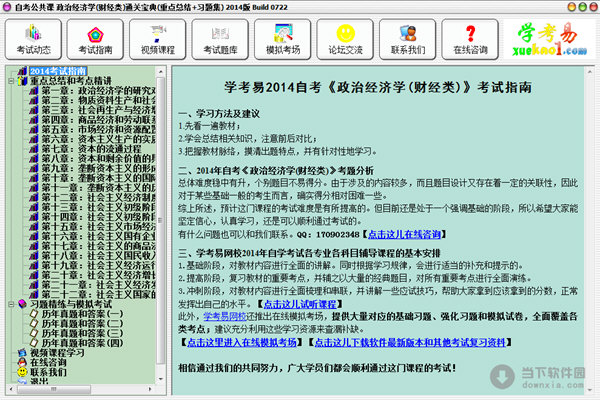The height and width of the screenshot is (400, 600).
Task: Open chapter 第九章：垄断资本主义的形成
Action: click(98, 168)
